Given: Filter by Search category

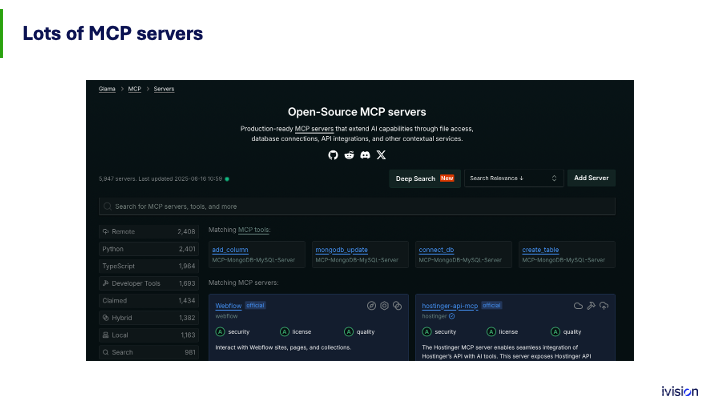Looking at the screenshot, I should pos(149,352).
